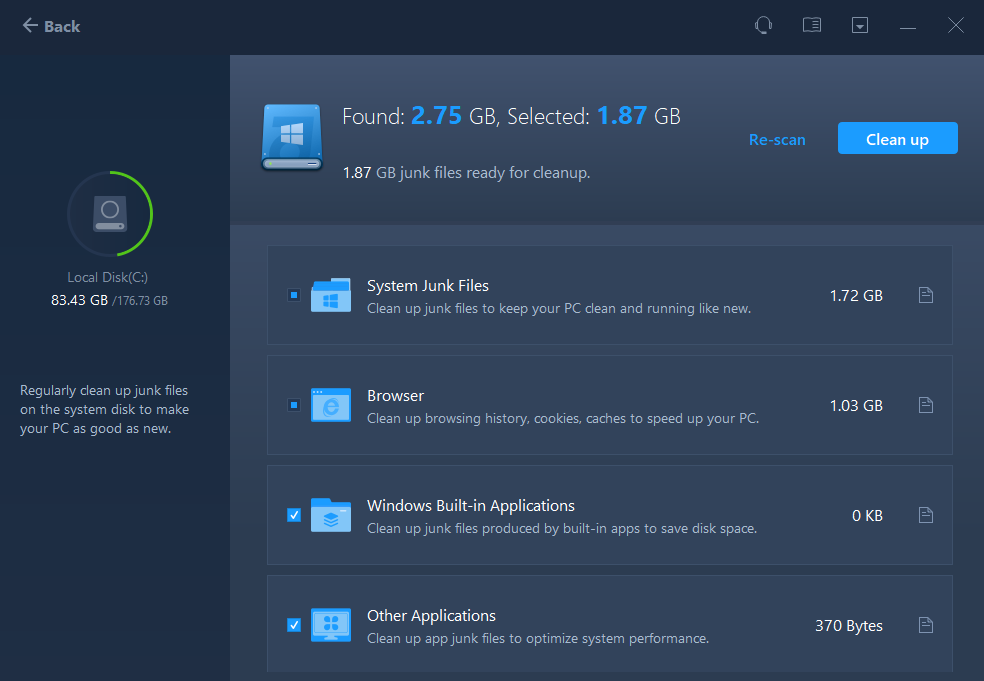View details icon for System Junk Files
Viewport: 984px width, 681px height.
pyautogui.click(x=926, y=295)
